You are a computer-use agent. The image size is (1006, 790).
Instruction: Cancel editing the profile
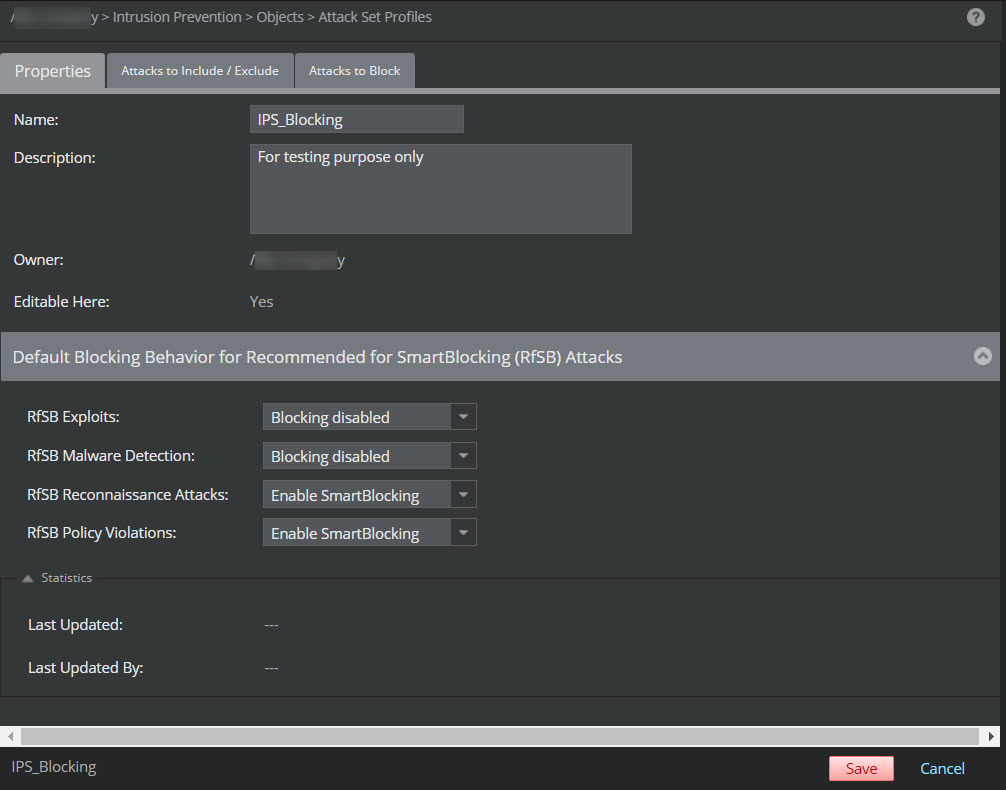click(x=942, y=768)
